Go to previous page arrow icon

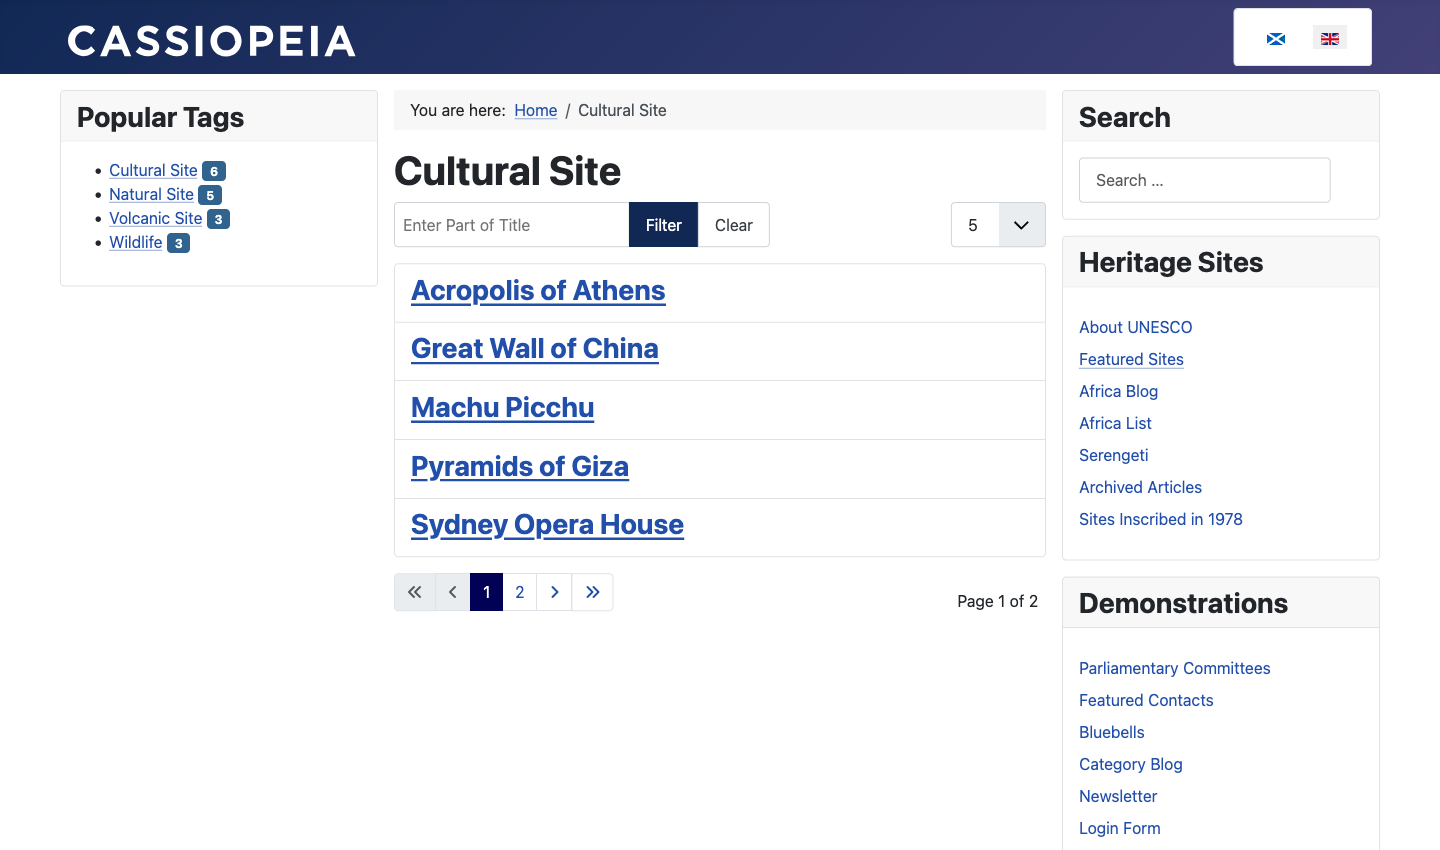[452, 592]
